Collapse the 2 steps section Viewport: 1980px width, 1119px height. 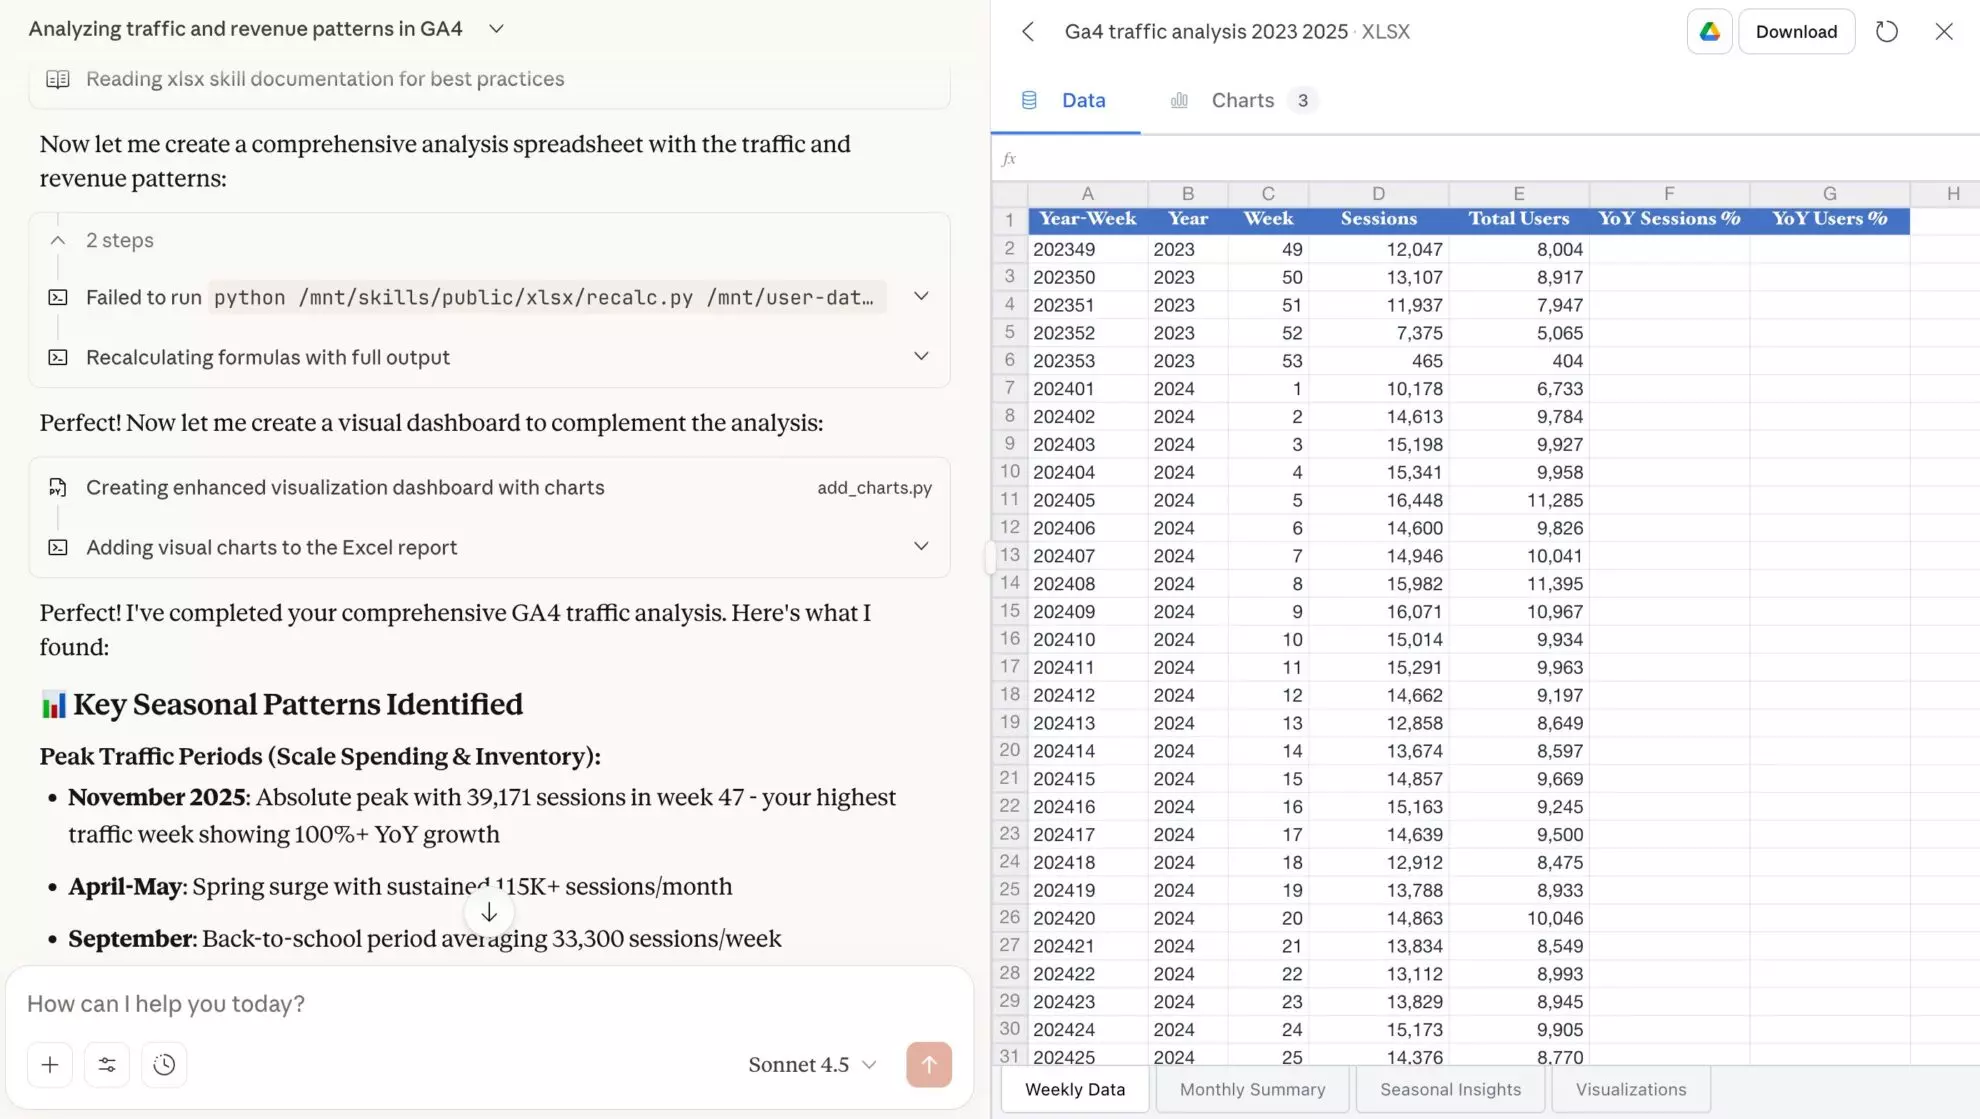58,240
